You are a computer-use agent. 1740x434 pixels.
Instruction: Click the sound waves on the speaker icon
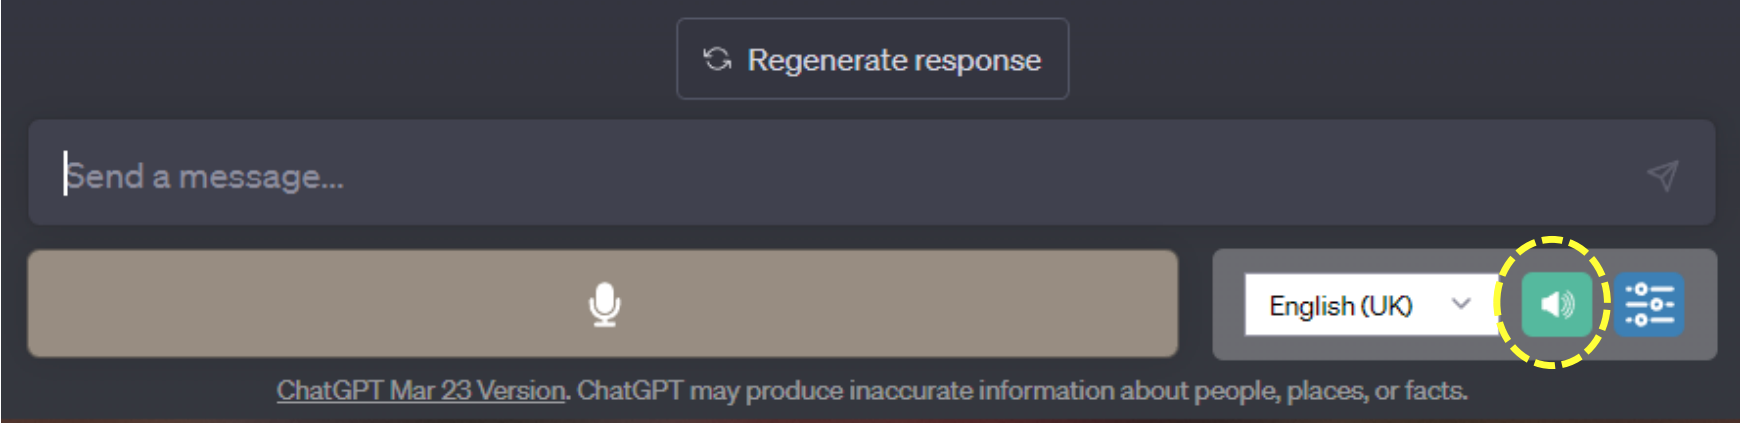[x=1567, y=304]
